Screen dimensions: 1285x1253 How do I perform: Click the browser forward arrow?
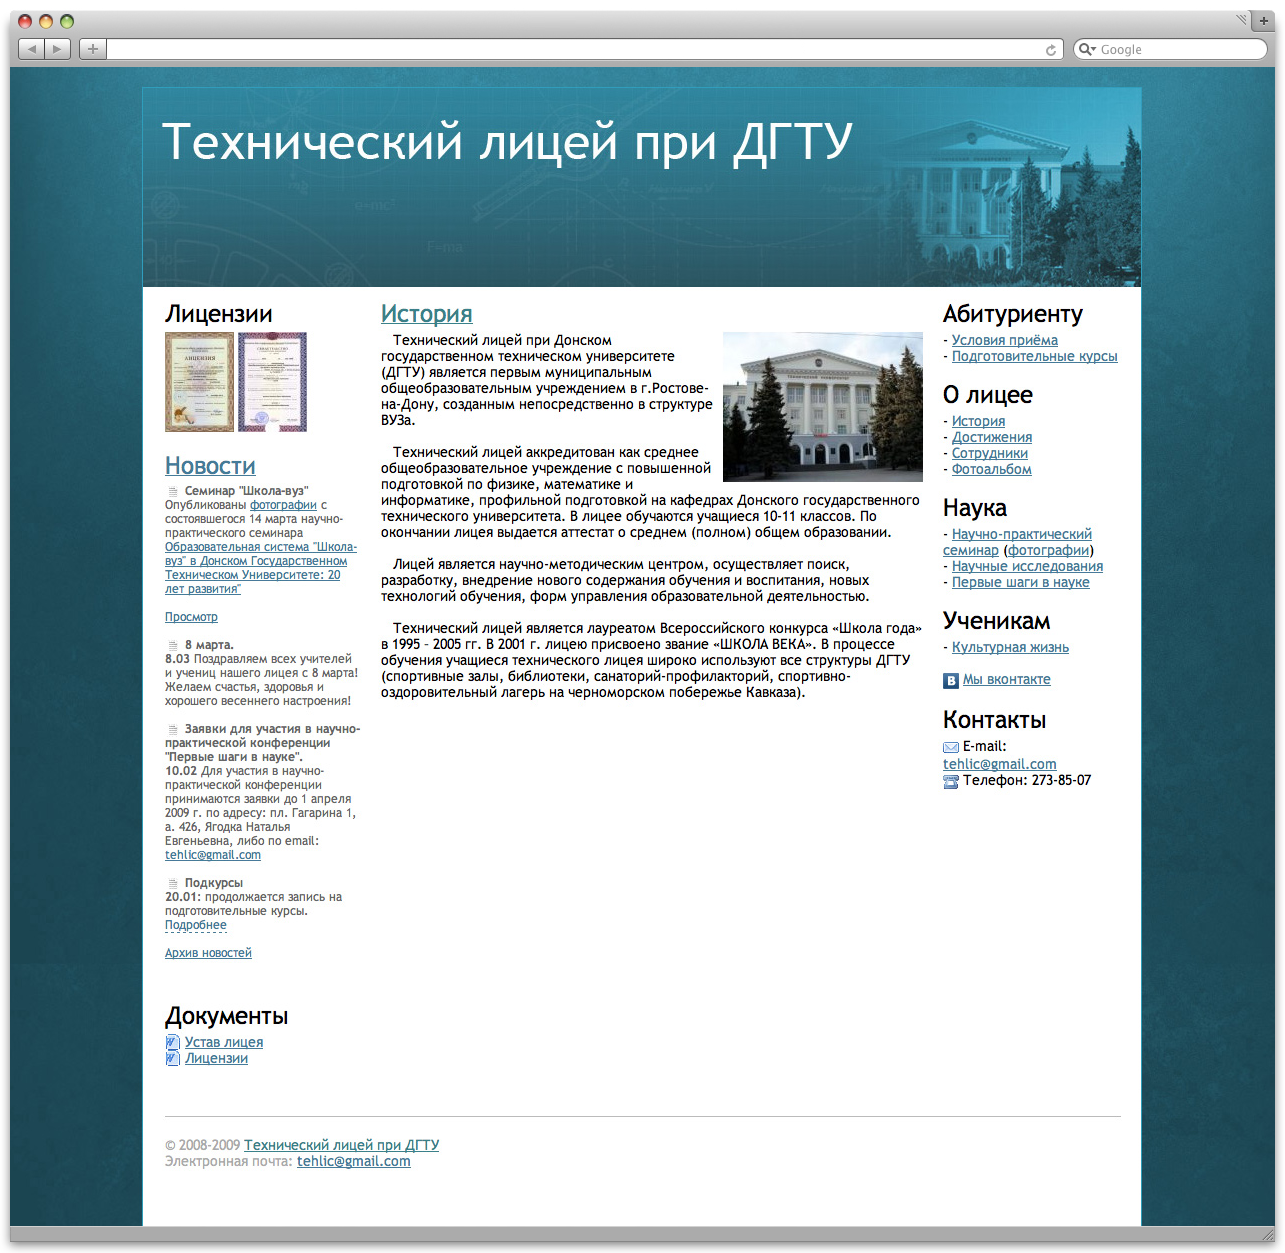point(56,47)
